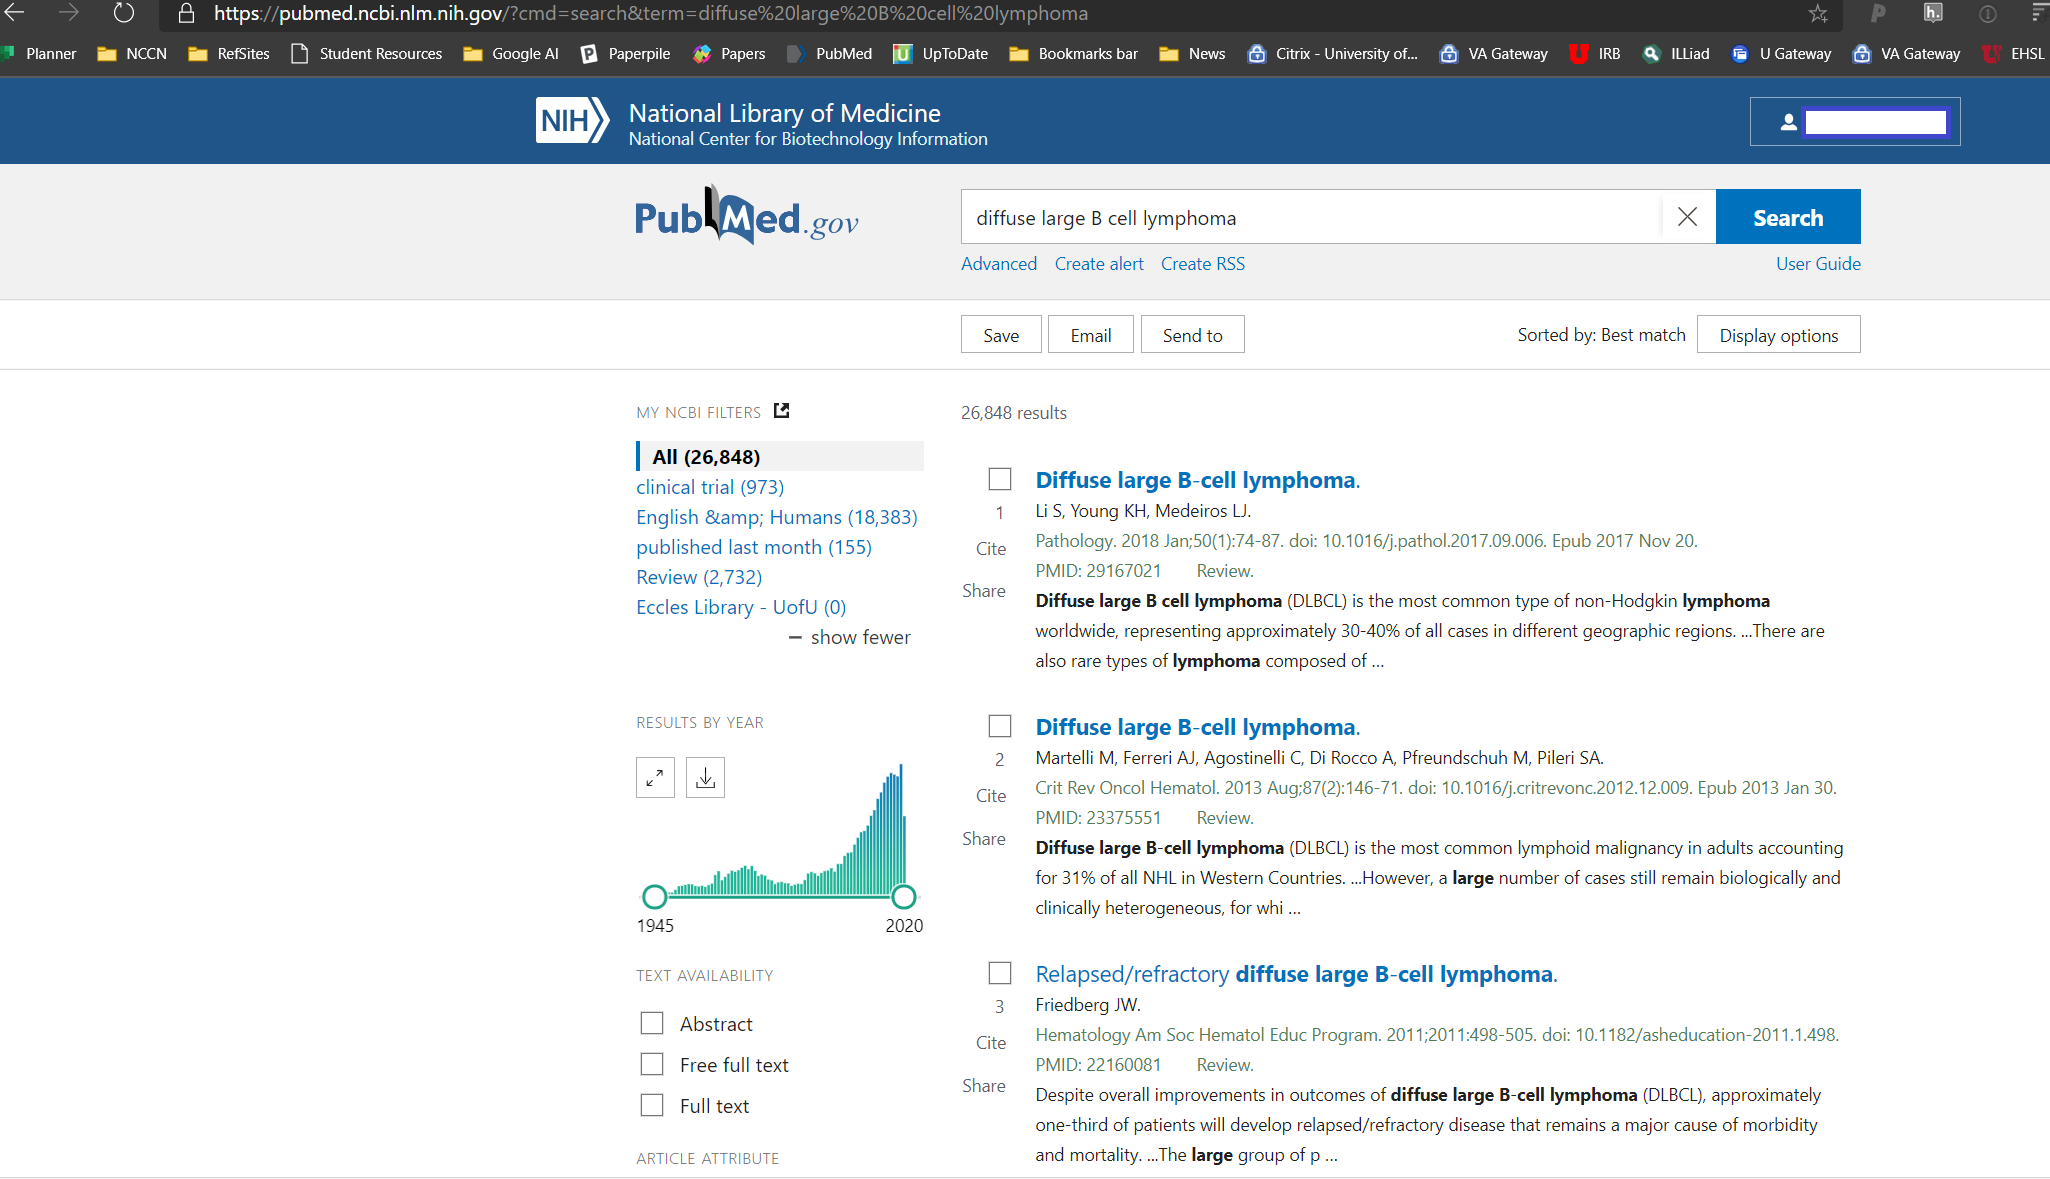
Task: Click the Create RSS link
Action: pos(1203,264)
